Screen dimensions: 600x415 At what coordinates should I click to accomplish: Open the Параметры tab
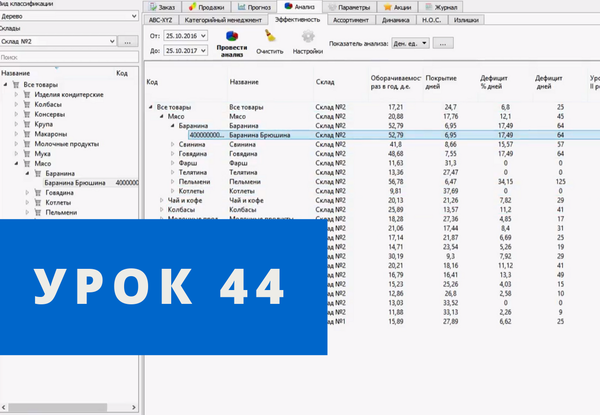[x=350, y=7]
